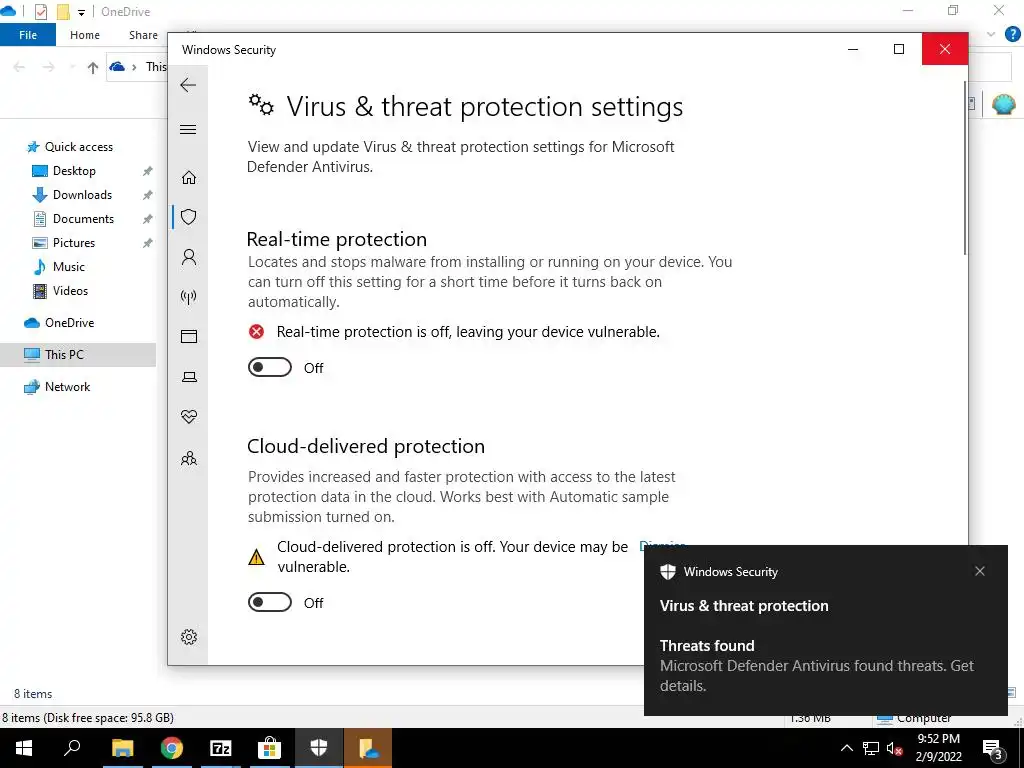
Task: Open Home tab in File Explorer
Action: pos(85,35)
